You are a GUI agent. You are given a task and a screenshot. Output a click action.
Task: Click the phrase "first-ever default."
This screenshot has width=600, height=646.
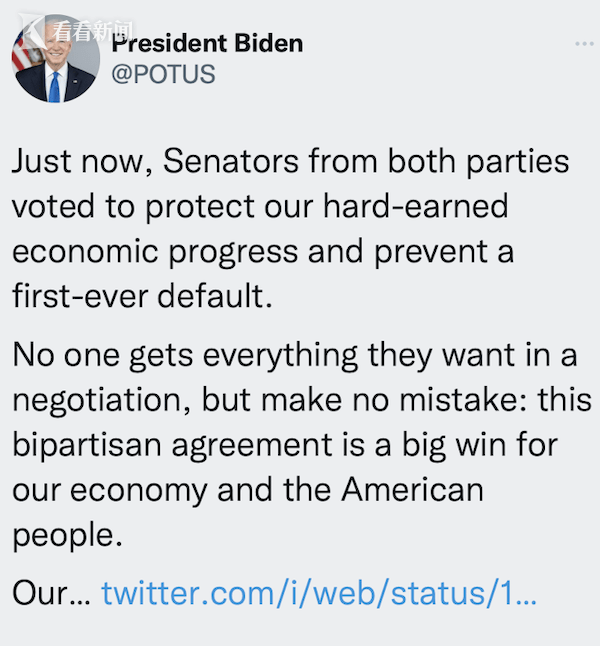coord(143,296)
